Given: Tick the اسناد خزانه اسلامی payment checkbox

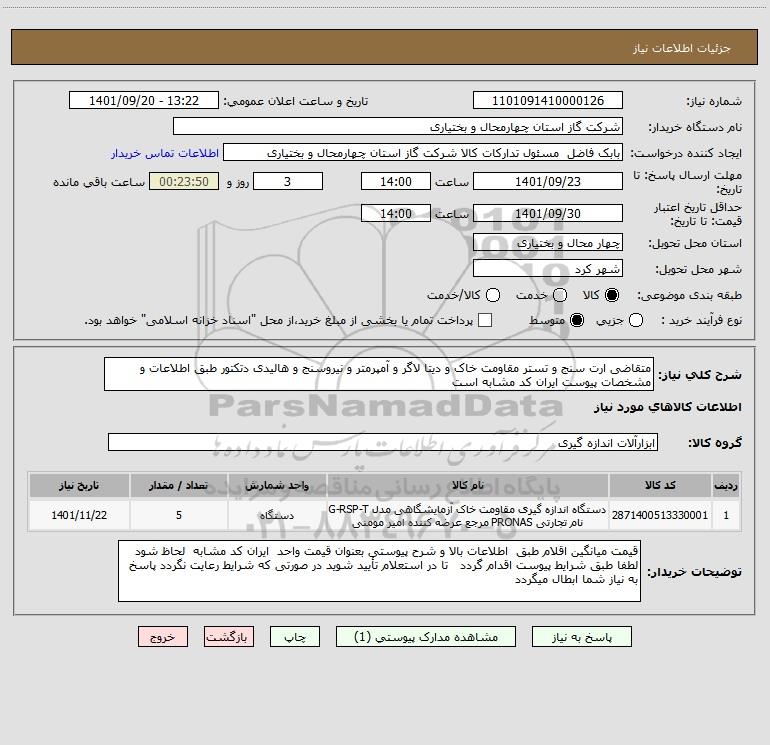Looking at the screenshot, I should point(485,320).
